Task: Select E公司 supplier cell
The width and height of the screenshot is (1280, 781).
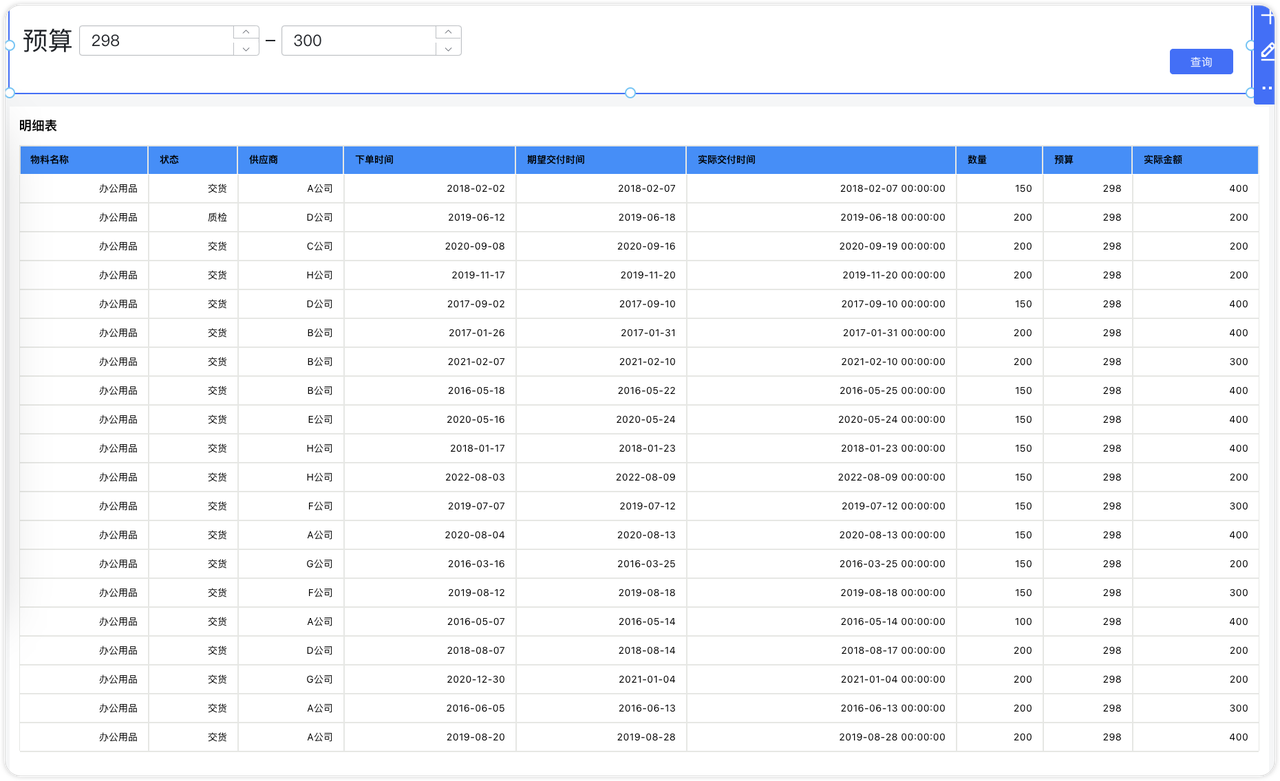Action: coord(291,420)
